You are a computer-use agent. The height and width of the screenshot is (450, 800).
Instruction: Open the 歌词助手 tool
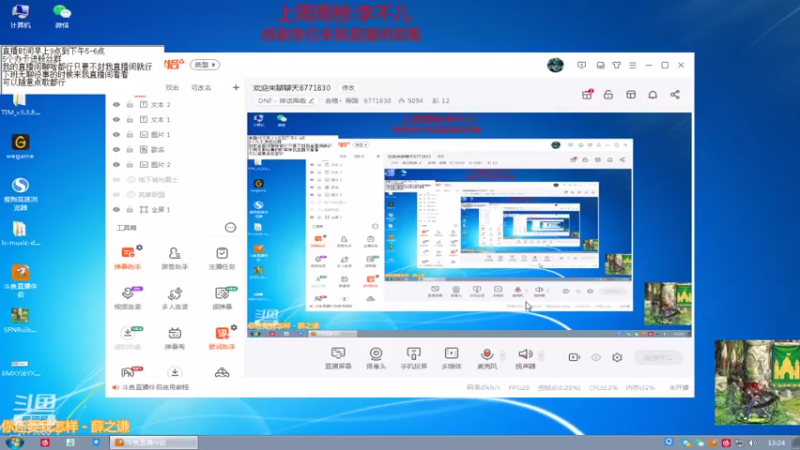[222, 338]
